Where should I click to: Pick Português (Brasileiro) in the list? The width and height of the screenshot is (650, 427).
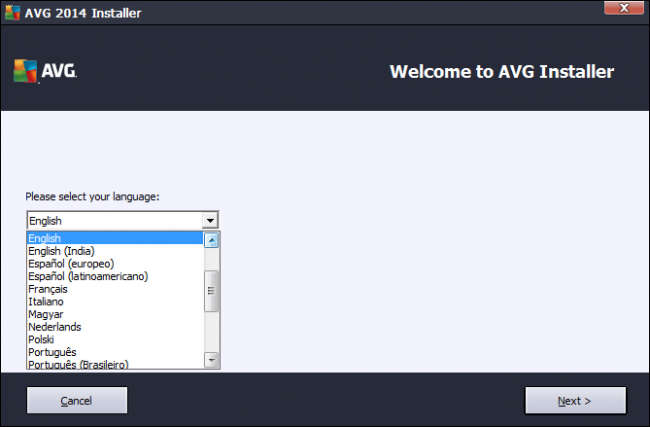coord(115,364)
